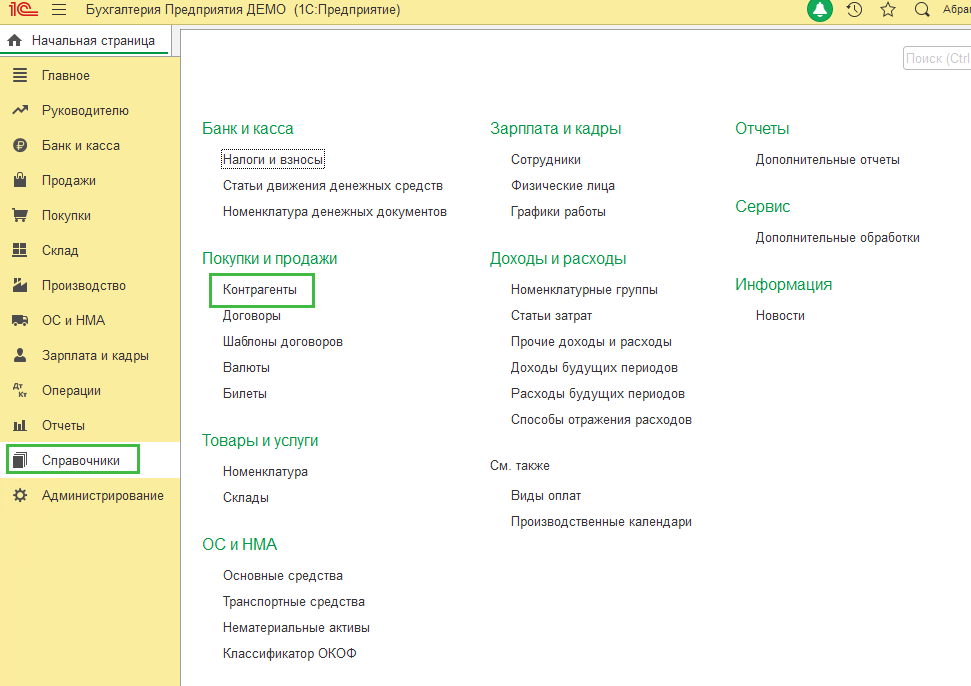Click the Склад grid icon
971x686 pixels.
pos(20,250)
